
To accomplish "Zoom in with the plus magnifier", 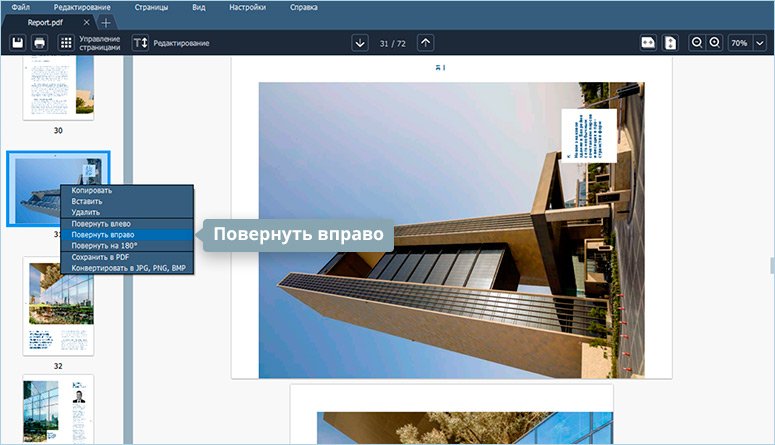I will (x=715, y=43).
